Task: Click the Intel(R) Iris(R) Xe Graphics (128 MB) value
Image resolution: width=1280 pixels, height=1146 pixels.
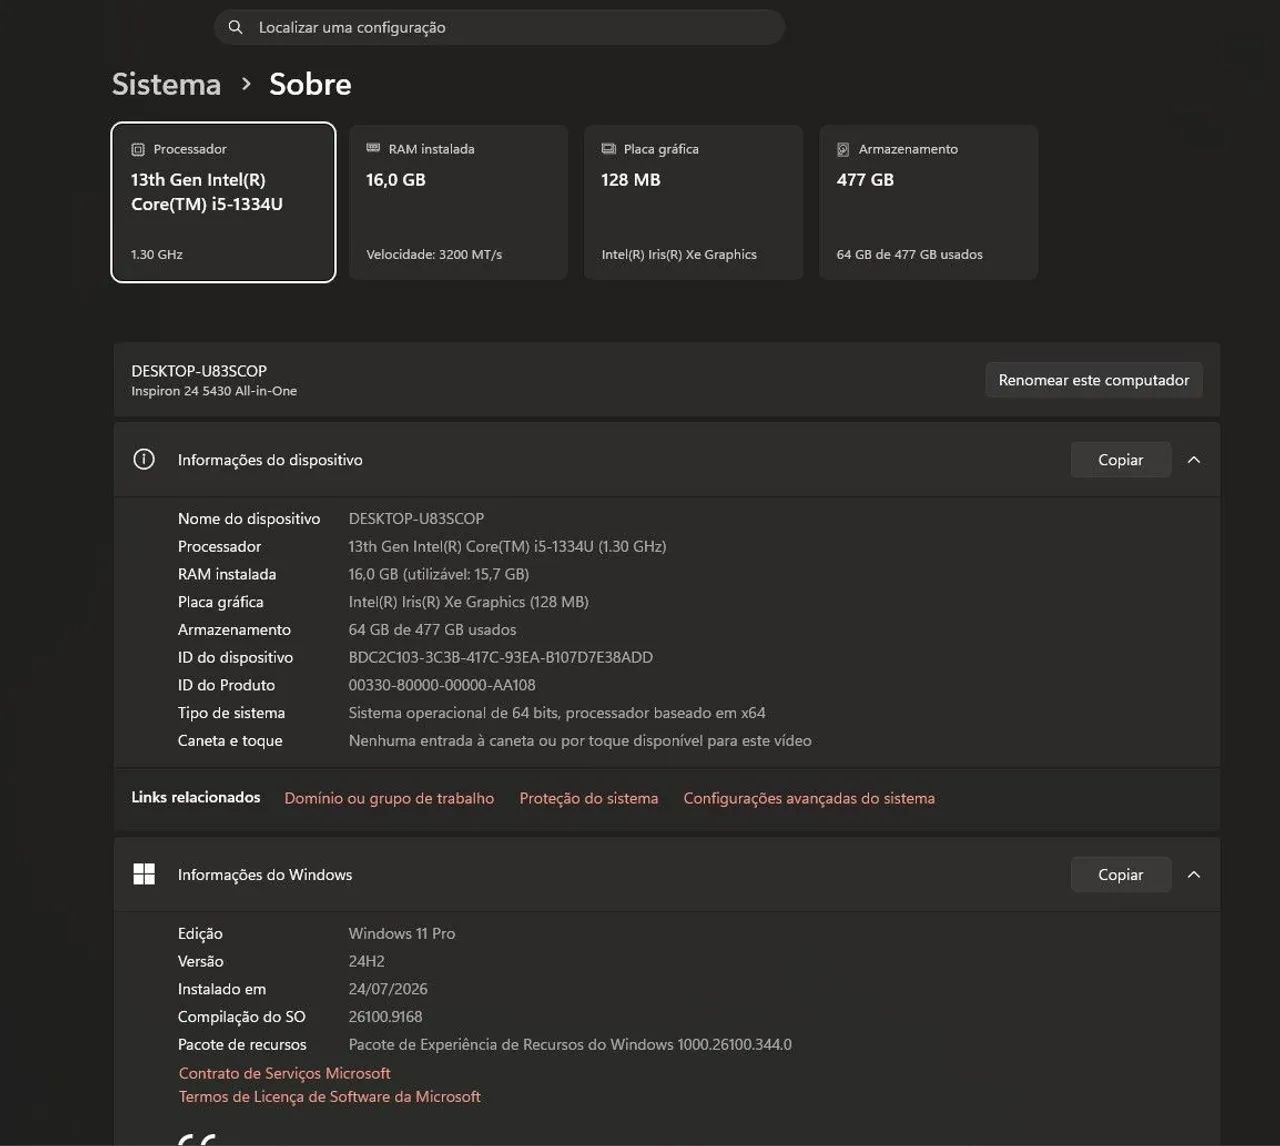Action: 468,602
